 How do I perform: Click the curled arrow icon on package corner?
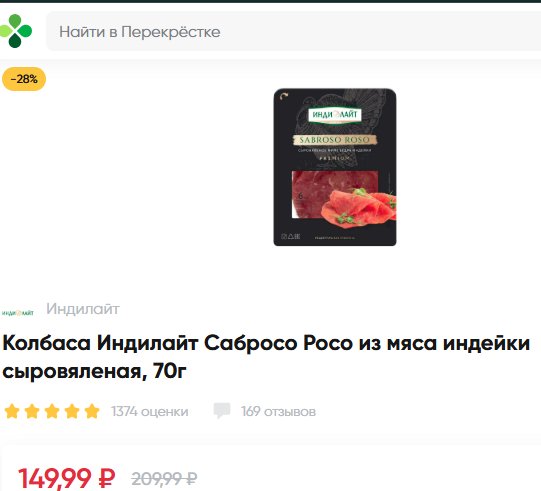284,97
